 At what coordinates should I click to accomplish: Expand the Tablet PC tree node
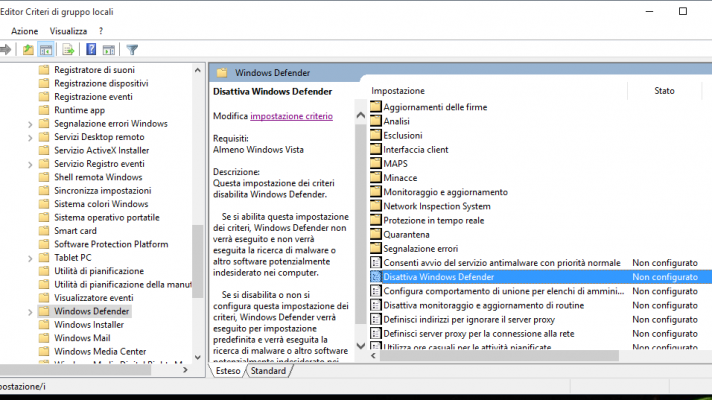point(30,258)
